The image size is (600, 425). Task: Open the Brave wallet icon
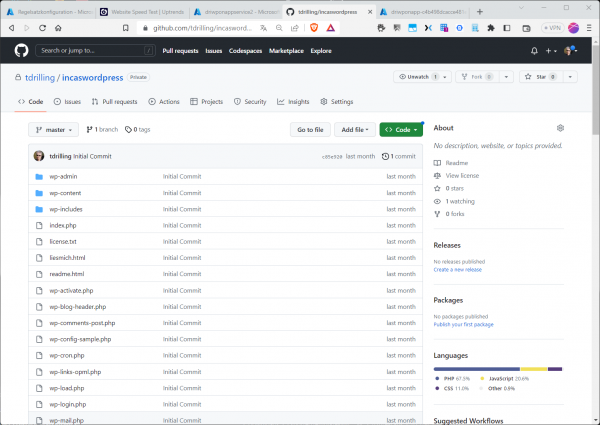point(527,28)
